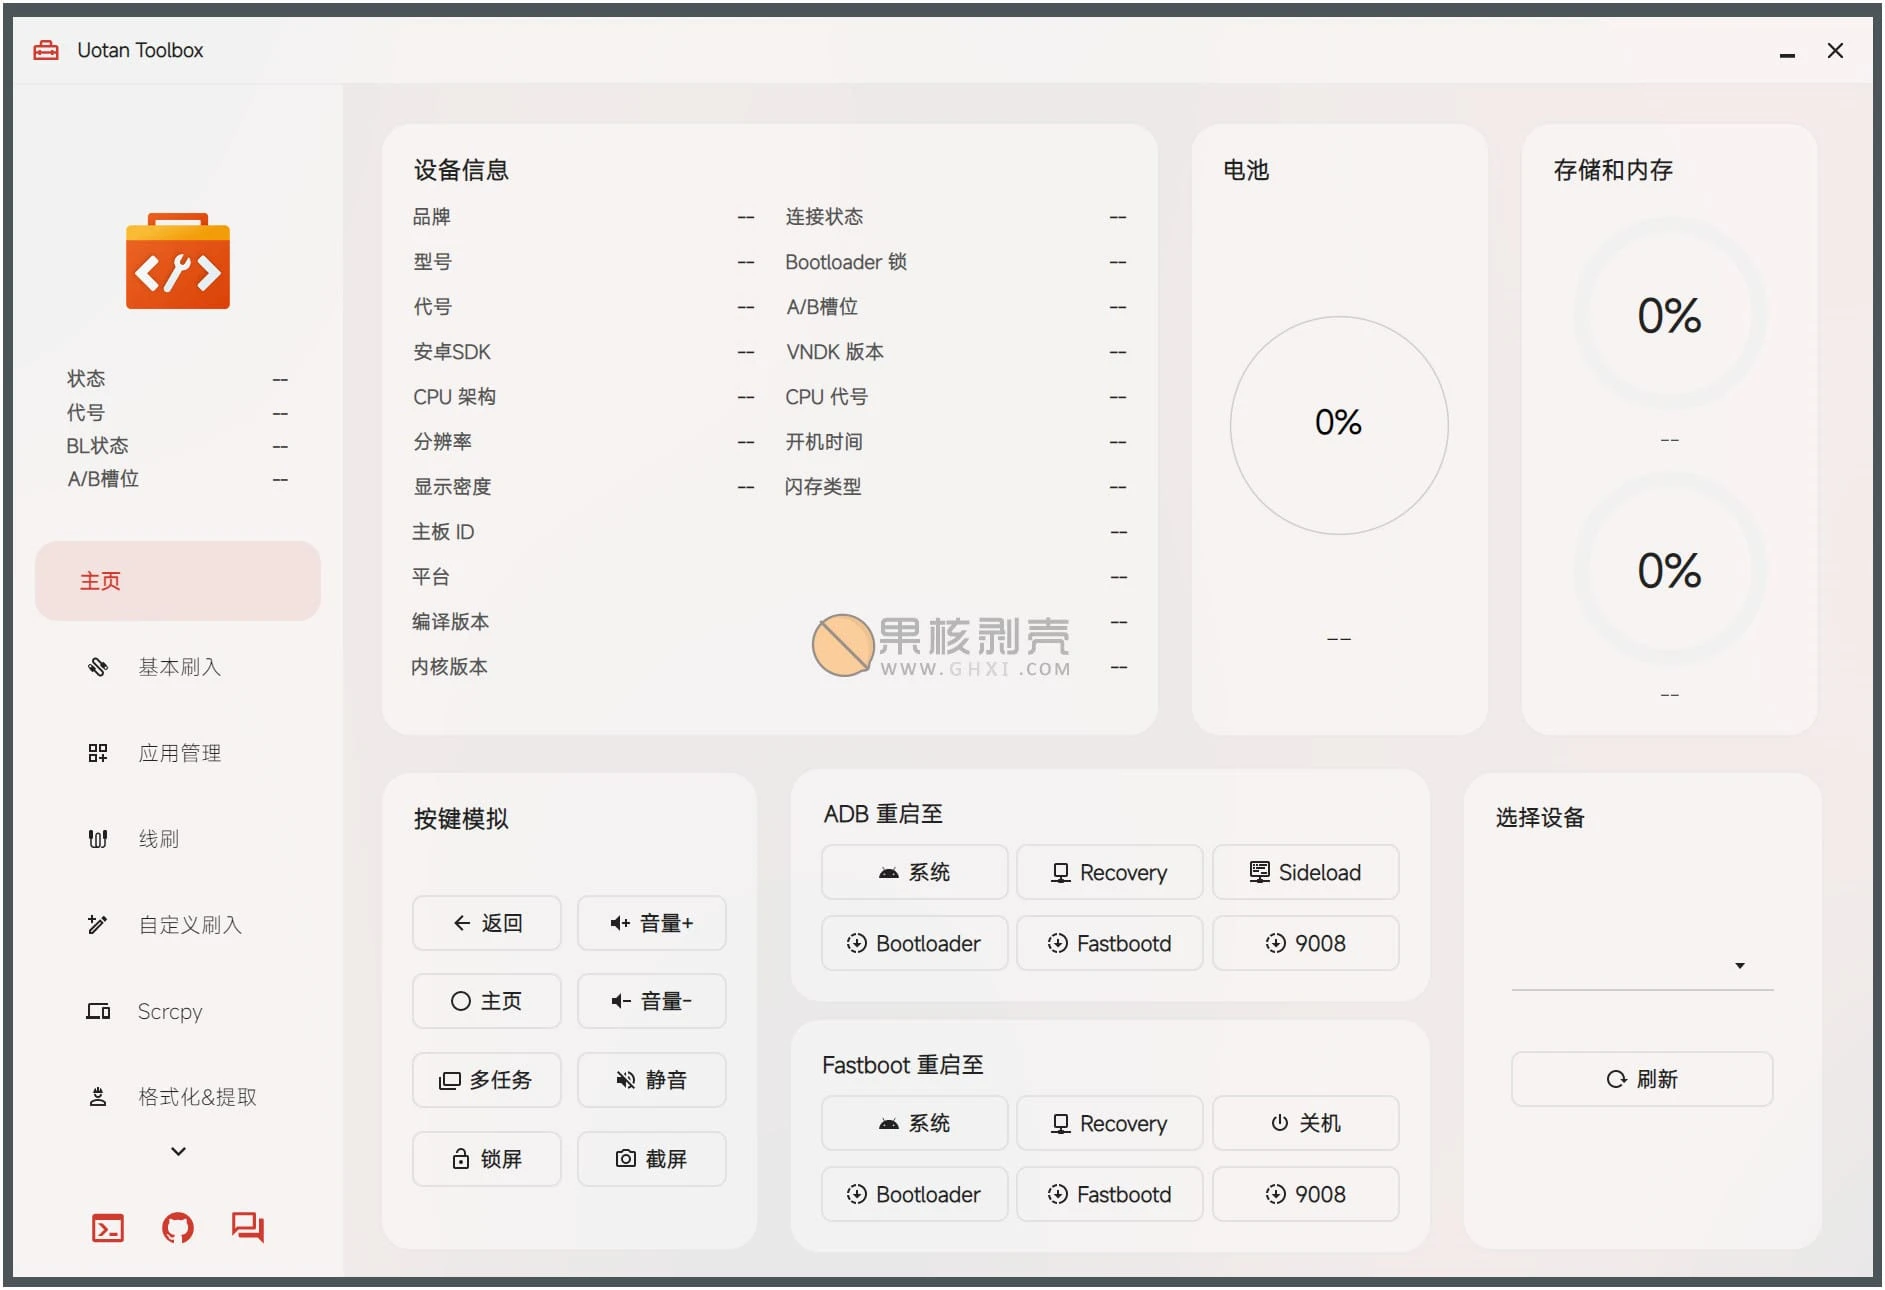Open Scrcpy page

178,1011
